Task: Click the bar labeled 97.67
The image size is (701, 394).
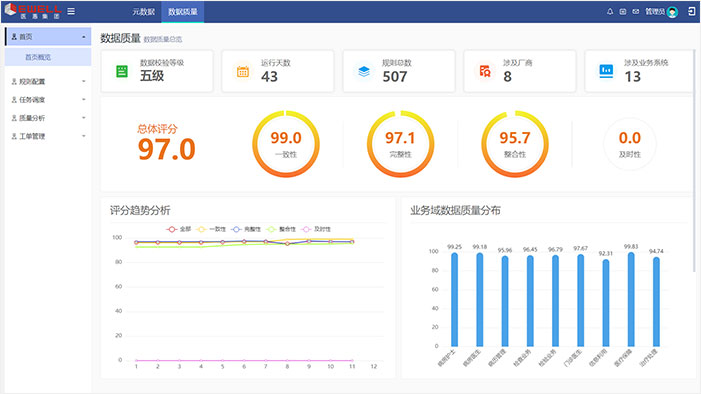Action: 580,300
